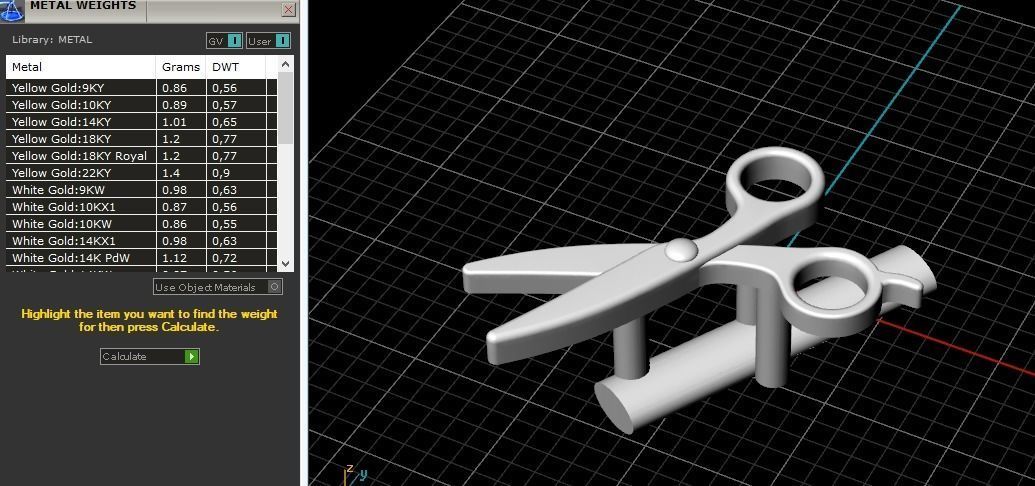Close the Metal Weights panel

click(x=288, y=9)
